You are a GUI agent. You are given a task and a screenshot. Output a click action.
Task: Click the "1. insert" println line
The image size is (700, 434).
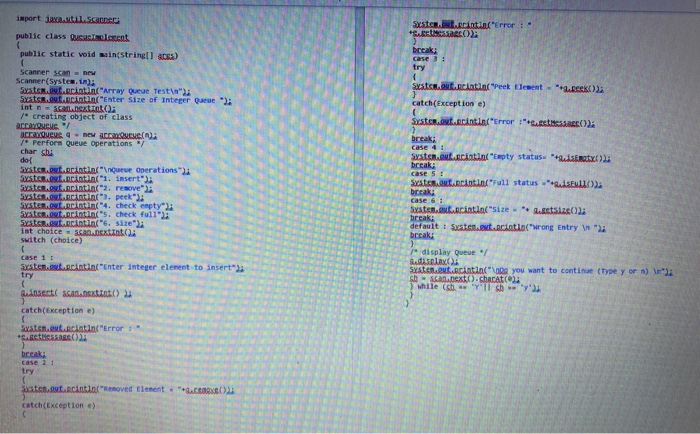pyautogui.click(x=86, y=179)
